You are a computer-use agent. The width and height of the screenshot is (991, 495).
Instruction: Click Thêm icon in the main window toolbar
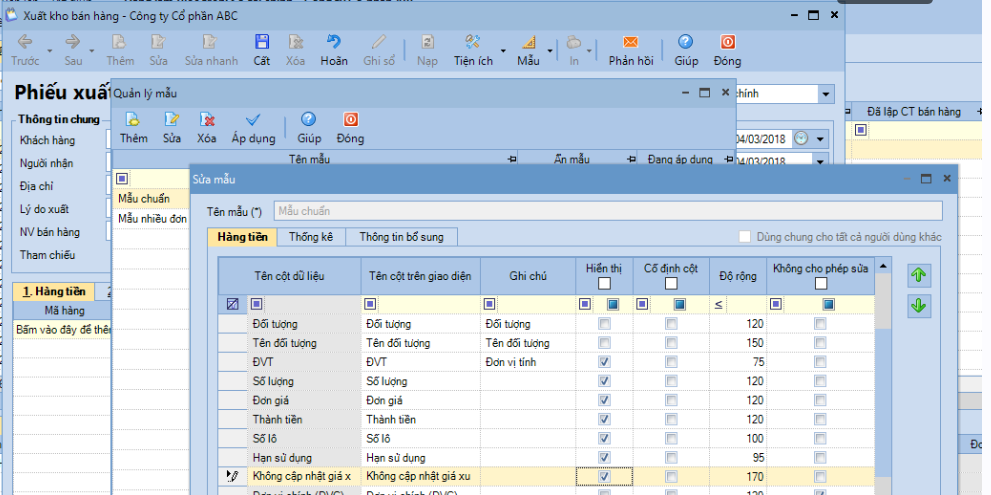119,42
